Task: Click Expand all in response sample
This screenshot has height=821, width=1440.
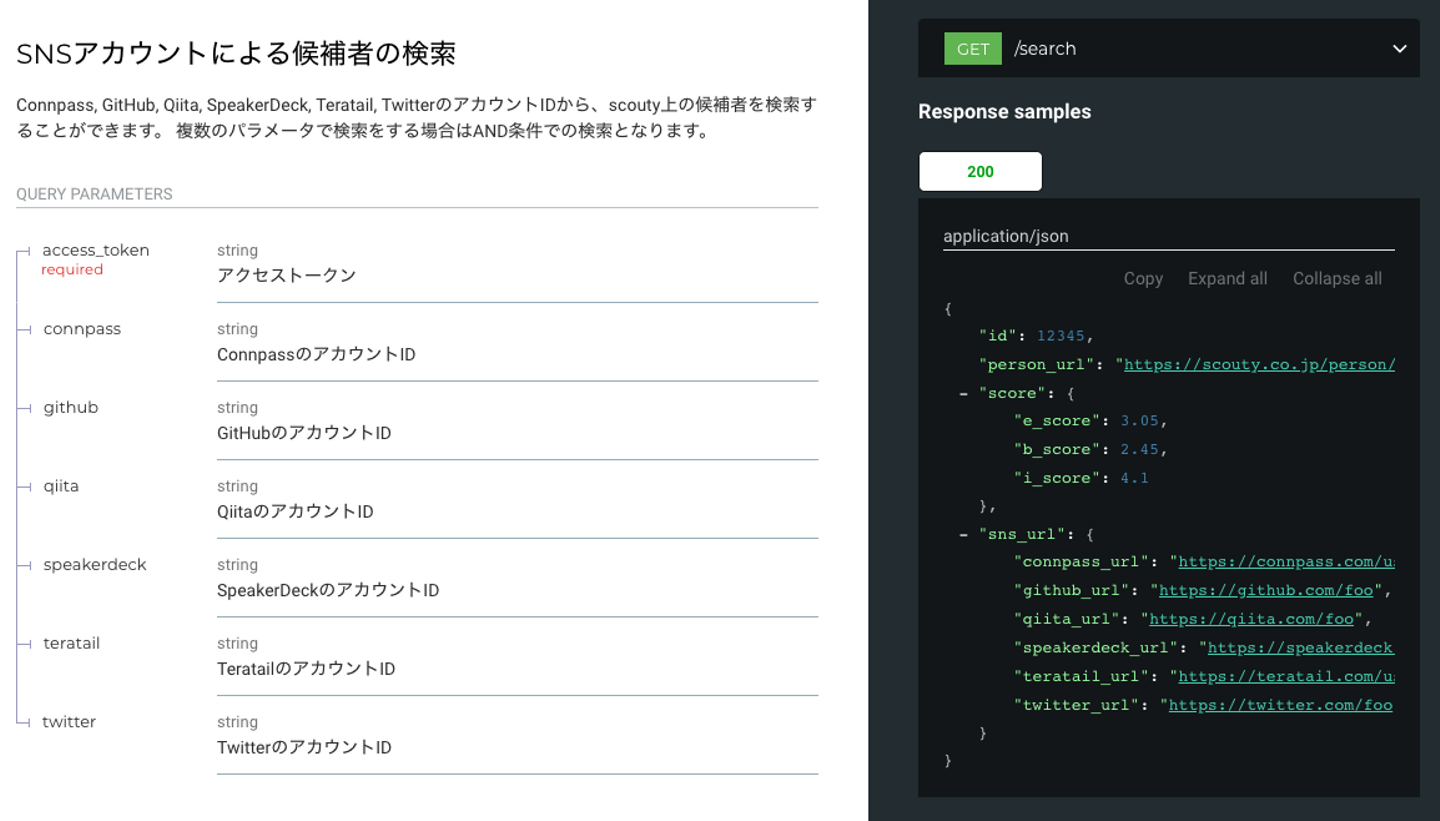Action: (1227, 279)
